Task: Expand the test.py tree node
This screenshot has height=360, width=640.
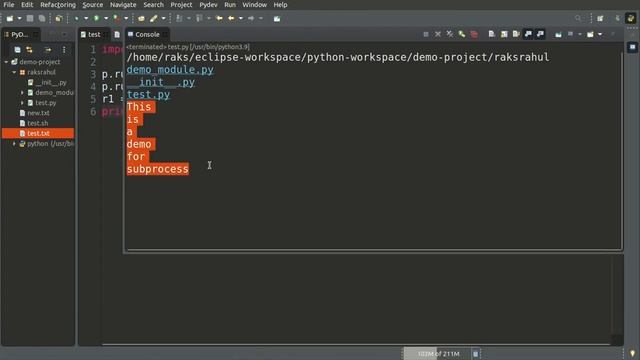Action: coord(22,103)
